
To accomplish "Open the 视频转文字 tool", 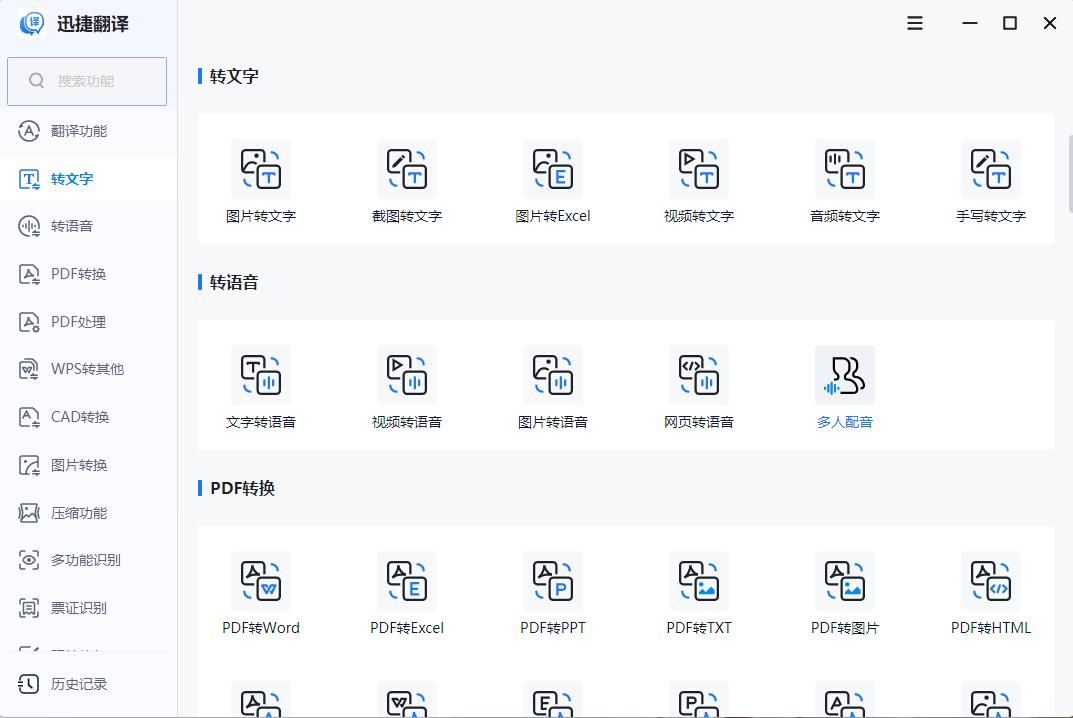I will (699, 182).
